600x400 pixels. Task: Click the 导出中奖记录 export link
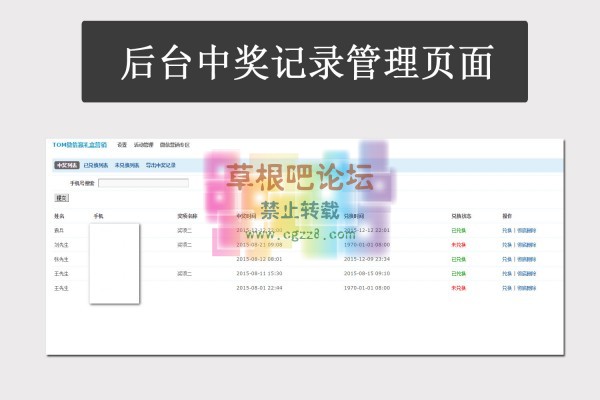coord(161,165)
